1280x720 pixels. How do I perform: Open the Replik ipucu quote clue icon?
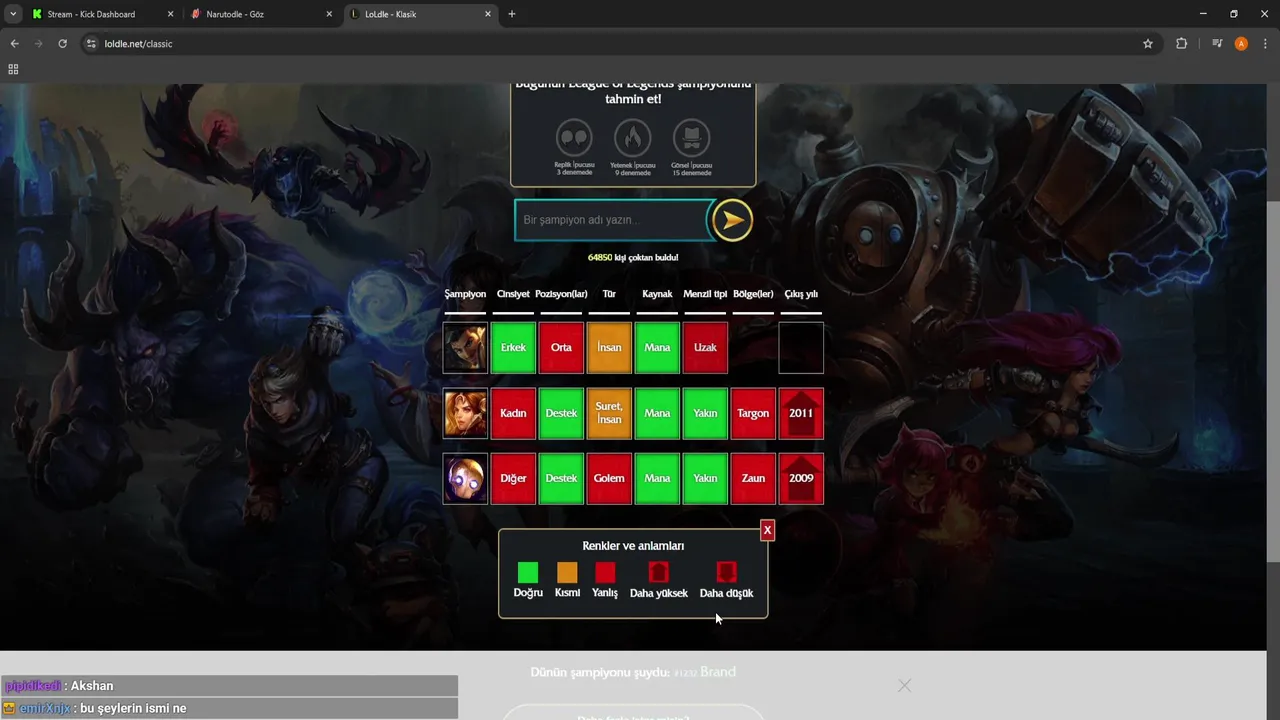pyautogui.click(x=574, y=138)
